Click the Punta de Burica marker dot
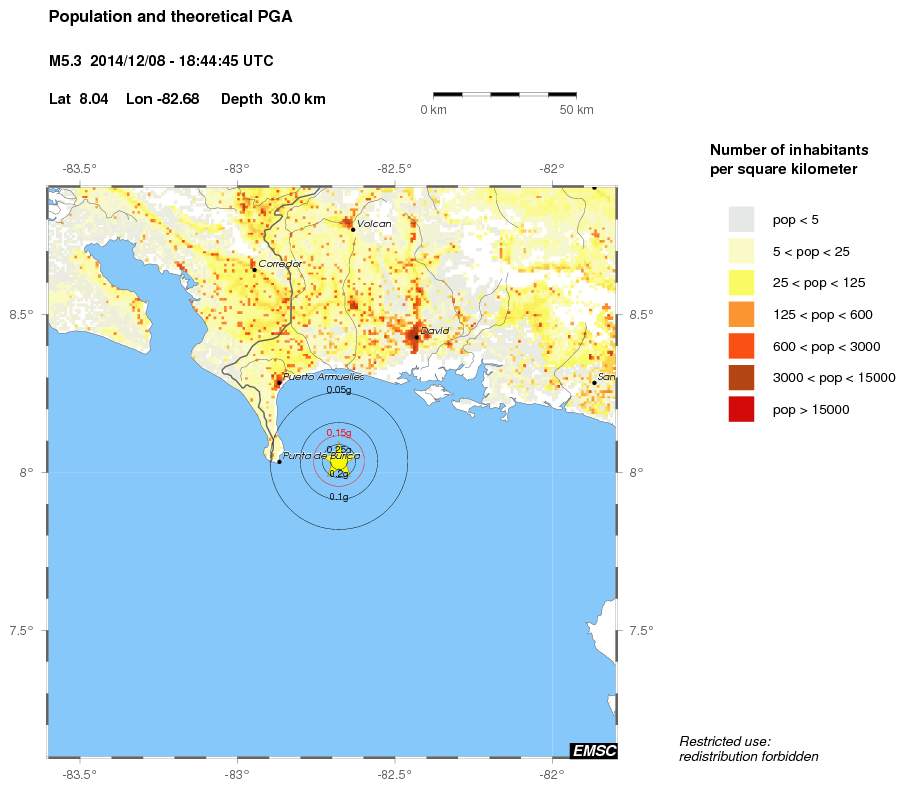 tap(279, 461)
